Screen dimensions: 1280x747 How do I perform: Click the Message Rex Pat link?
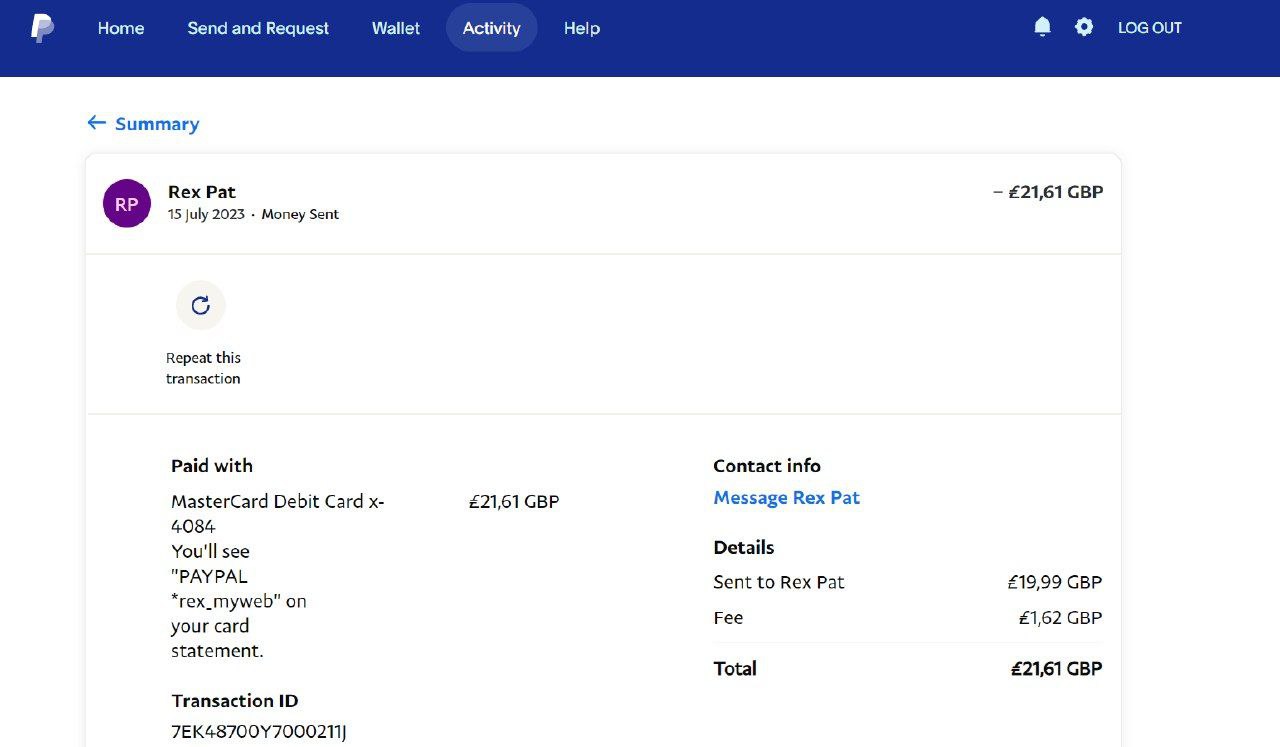[x=786, y=498]
